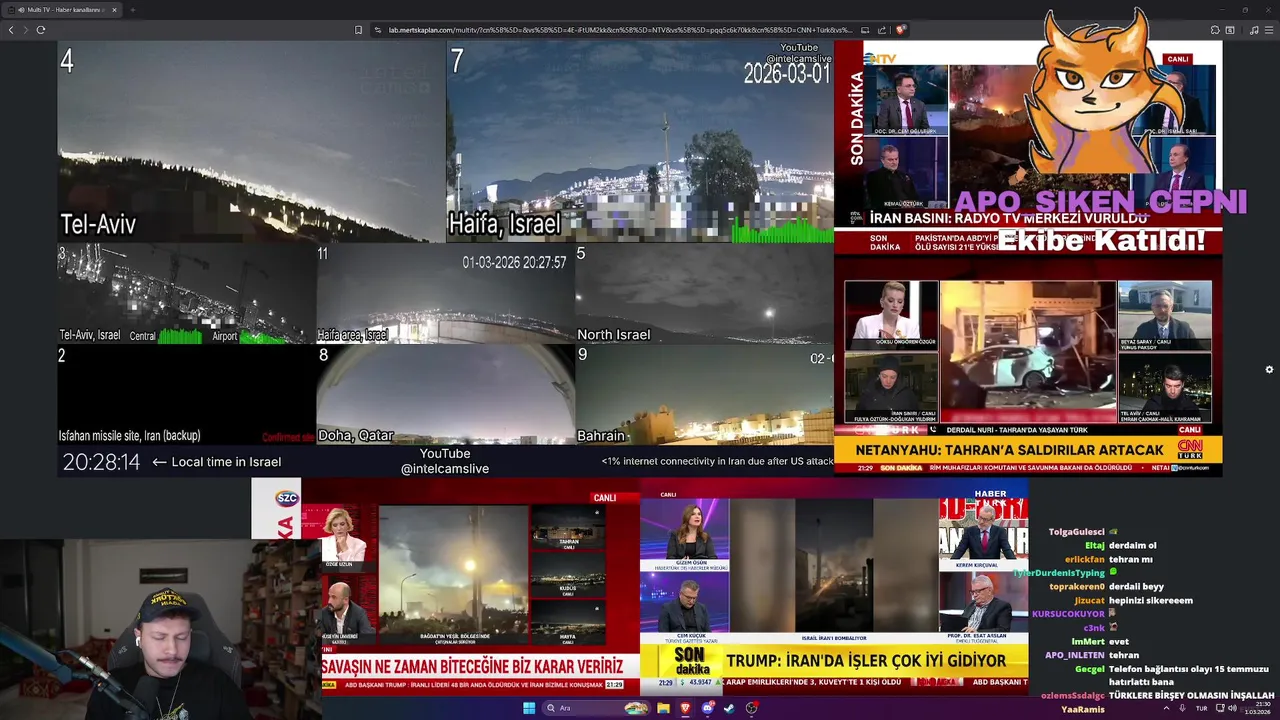Reload the page with the refresh icon
The image size is (1280, 720).
[41, 30]
